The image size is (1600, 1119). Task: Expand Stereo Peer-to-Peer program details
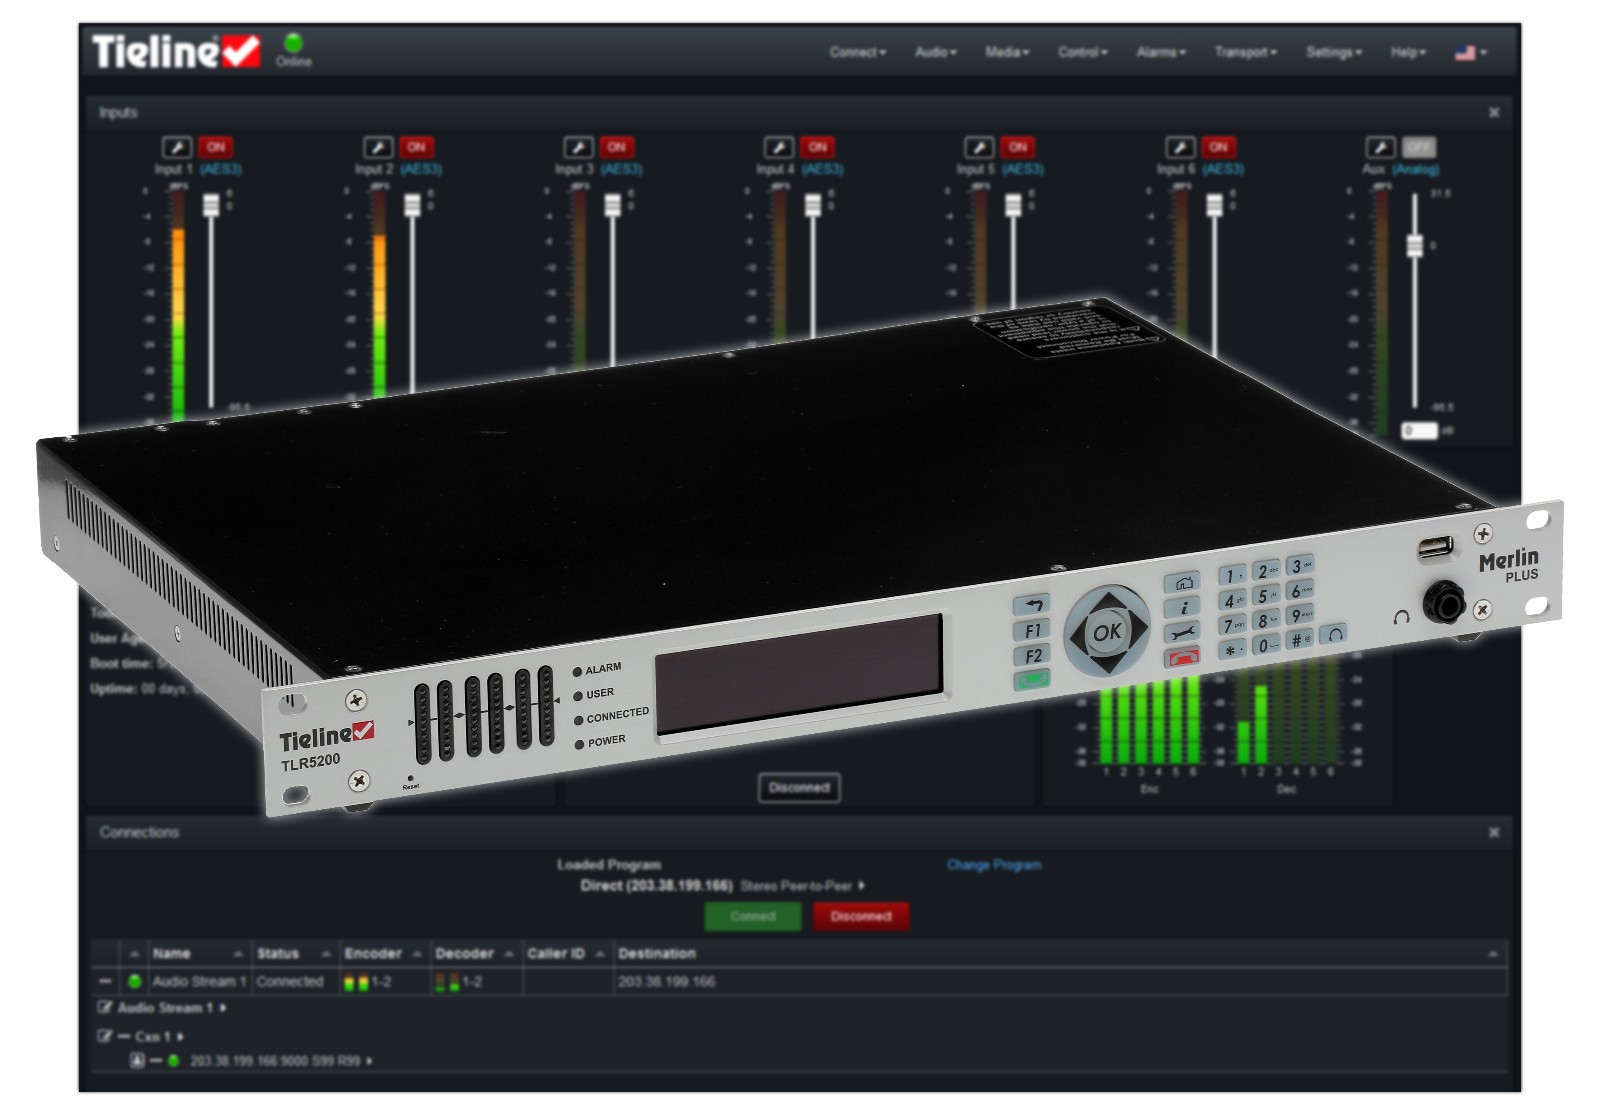tap(862, 886)
